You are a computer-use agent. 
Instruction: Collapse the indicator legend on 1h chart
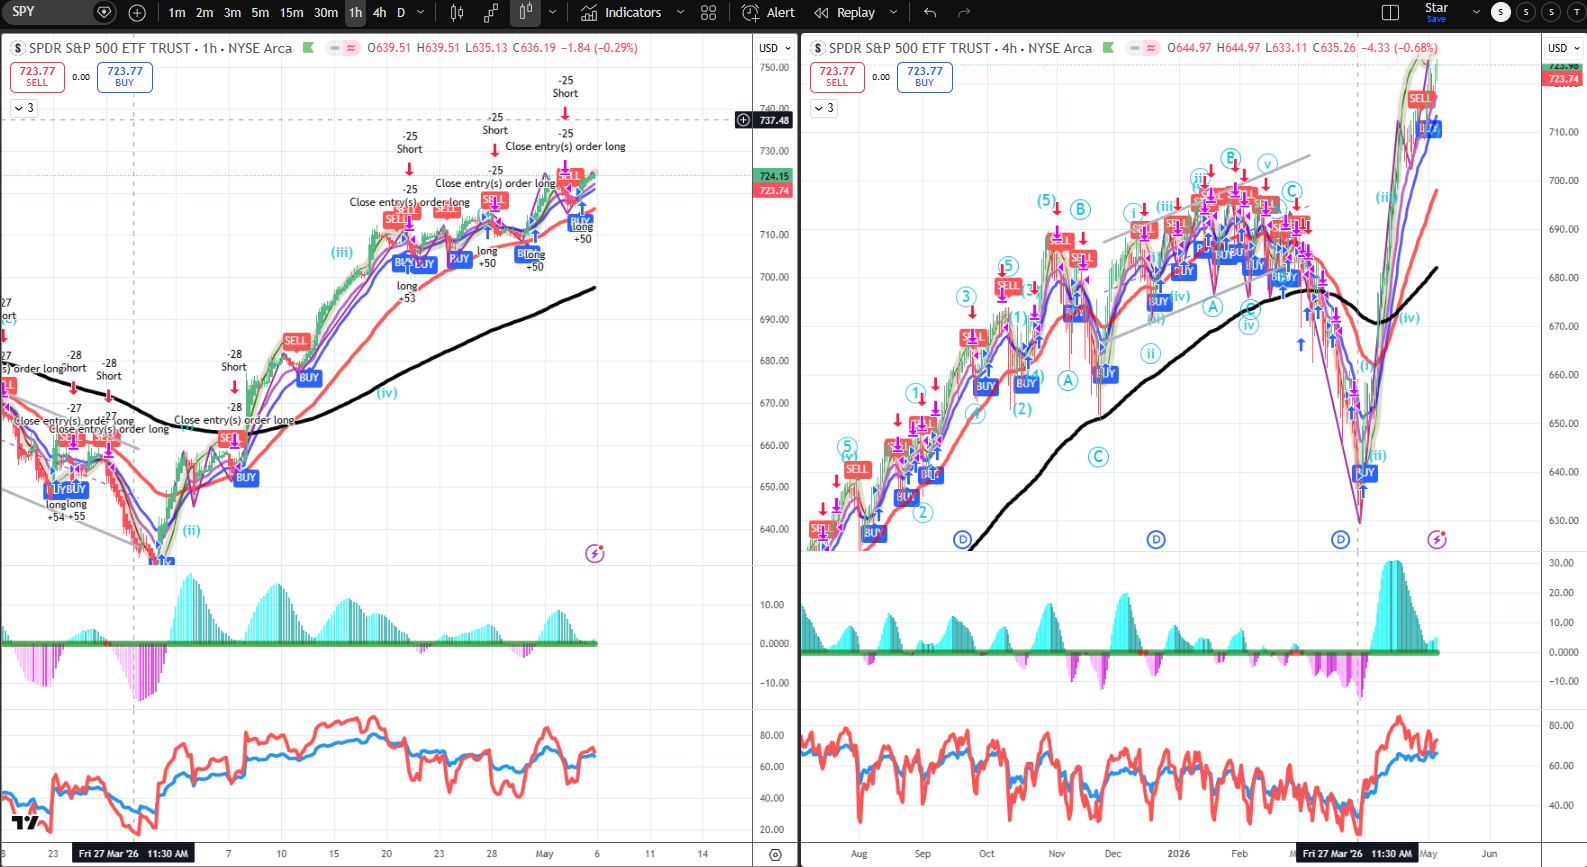24,108
